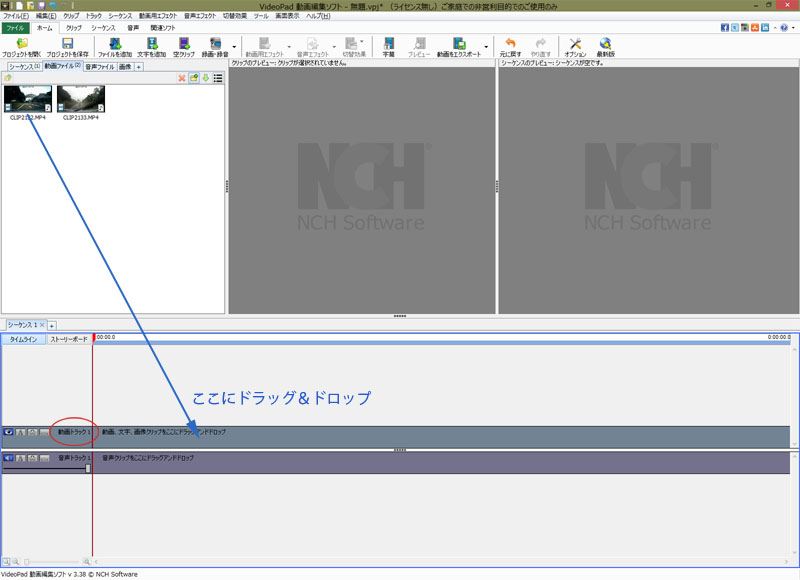Expand the help icon dropdown arrow
The image size is (800, 580).
[x=793, y=28]
